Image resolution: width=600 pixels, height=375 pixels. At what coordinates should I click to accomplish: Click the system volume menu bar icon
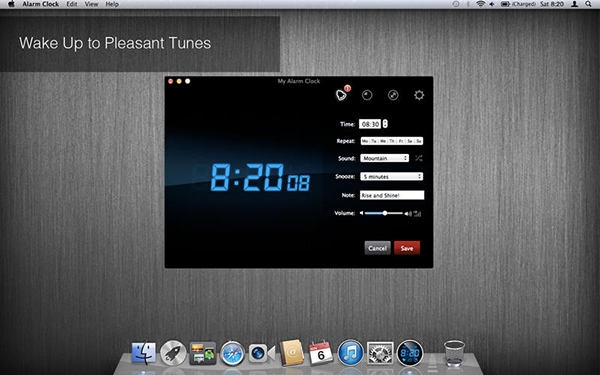(492, 4)
